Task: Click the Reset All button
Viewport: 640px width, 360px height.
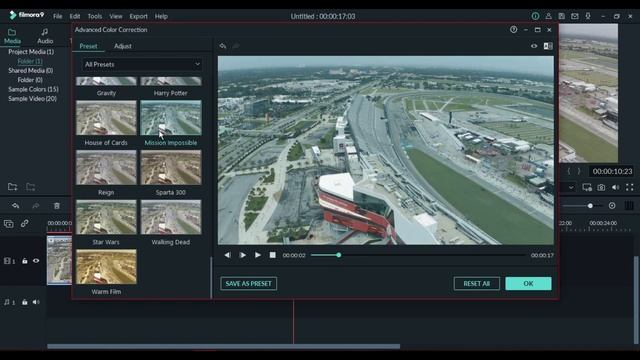Action: 476,284
